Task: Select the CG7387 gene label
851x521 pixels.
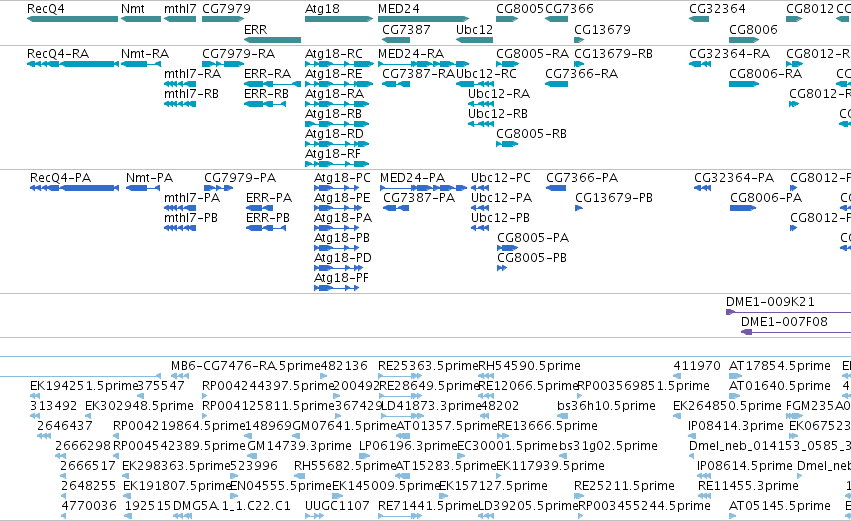Action: coord(407,29)
